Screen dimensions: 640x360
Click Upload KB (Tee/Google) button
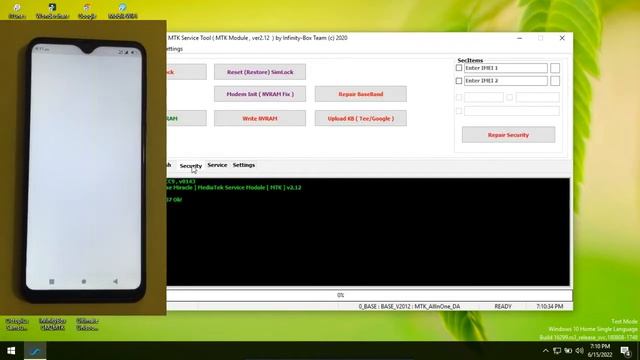click(361, 118)
